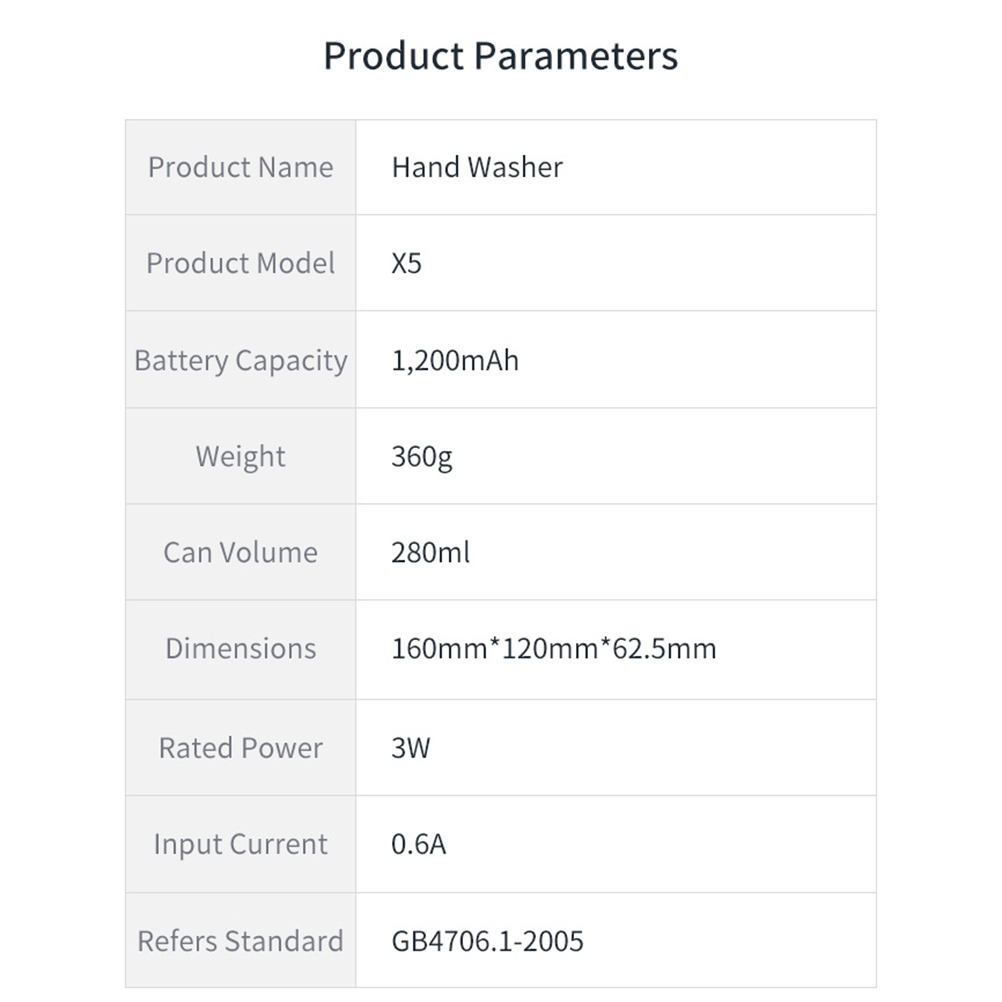Click the 3W power value
Image resolution: width=1002 pixels, height=1002 pixels.
point(410,748)
